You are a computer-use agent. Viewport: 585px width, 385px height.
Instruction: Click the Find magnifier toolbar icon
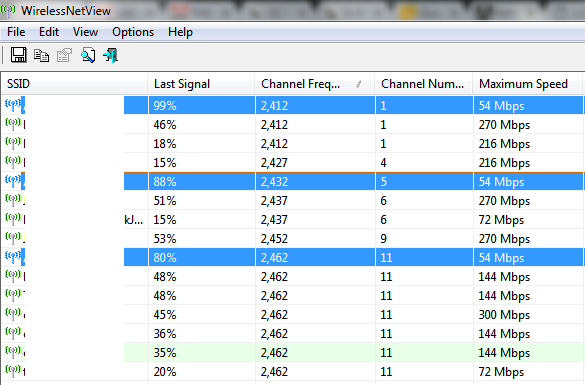click(88, 55)
